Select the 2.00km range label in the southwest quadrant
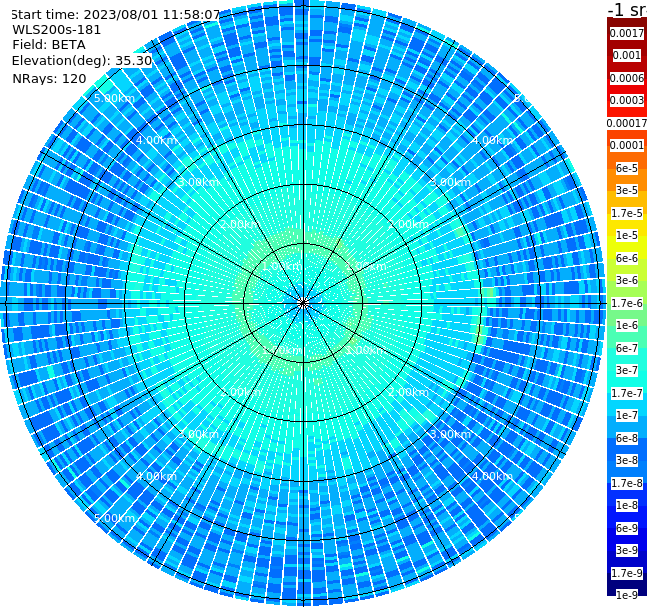This screenshot has height=607, width=647. [x=241, y=392]
